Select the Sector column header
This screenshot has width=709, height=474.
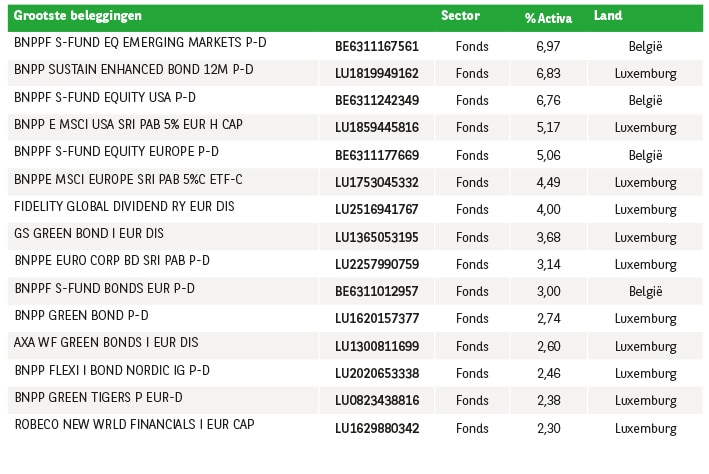tap(460, 16)
